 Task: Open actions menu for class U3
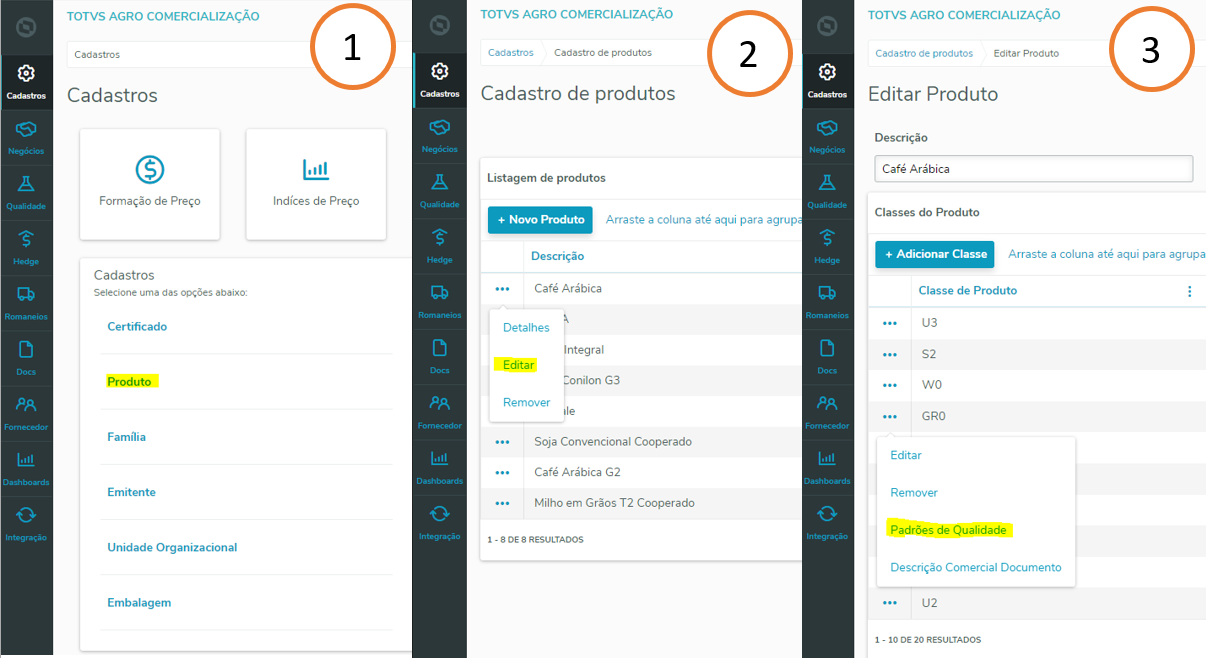[890, 323]
